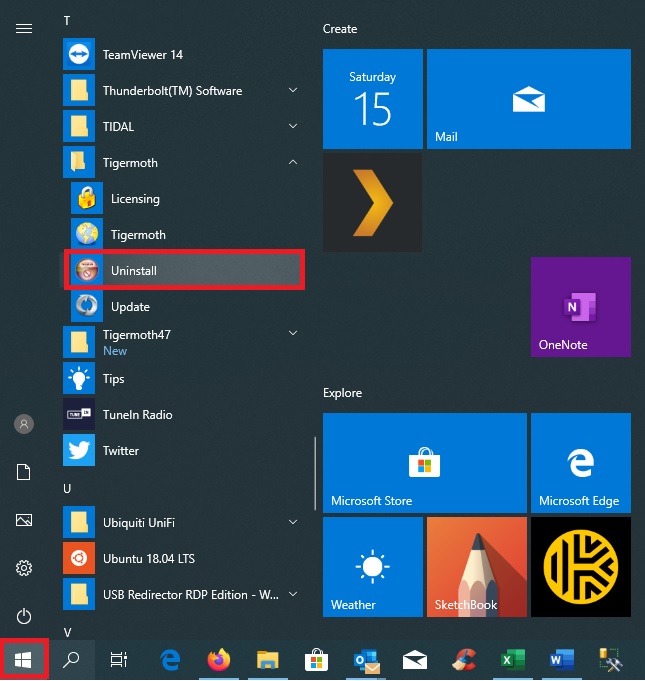
Task: Open Task View on the taskbar
Action: [x=119, y=660]
